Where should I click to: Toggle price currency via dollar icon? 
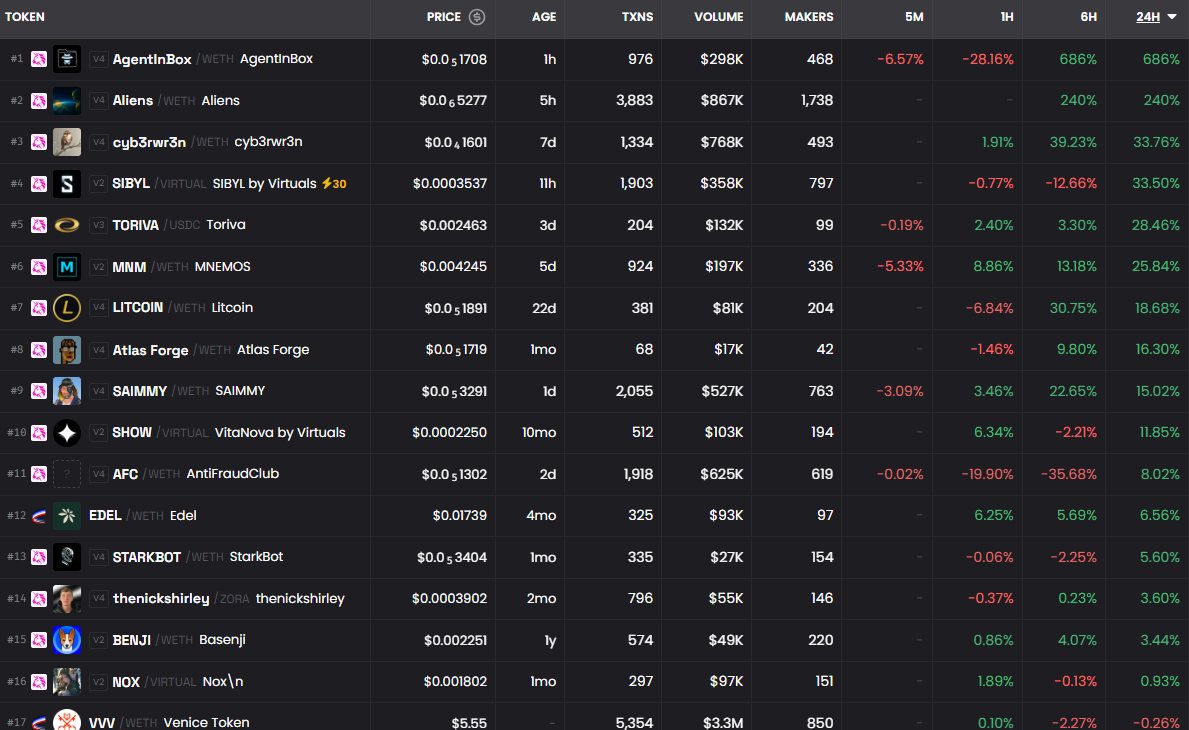[x=476, y=17]
